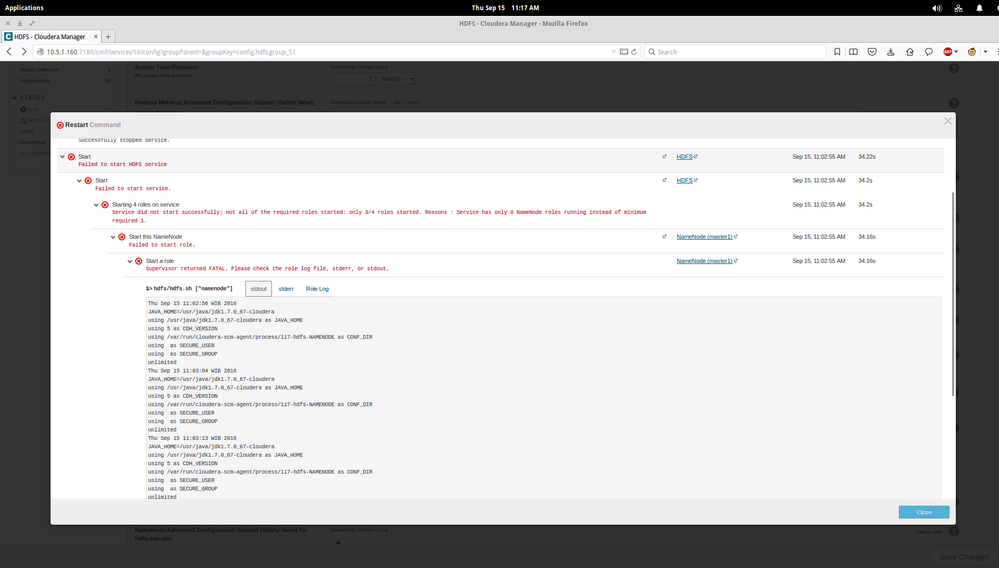Click the error icon beside 'Starting 4 roles on service'
This screenshot has height=568, width=999.
tap(105, 205)
